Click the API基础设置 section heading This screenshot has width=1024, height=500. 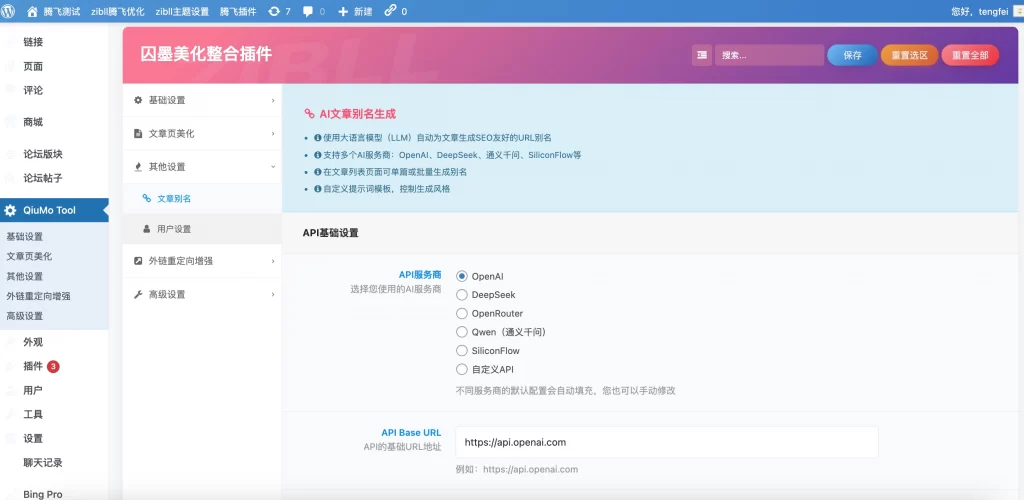point(330,232)
